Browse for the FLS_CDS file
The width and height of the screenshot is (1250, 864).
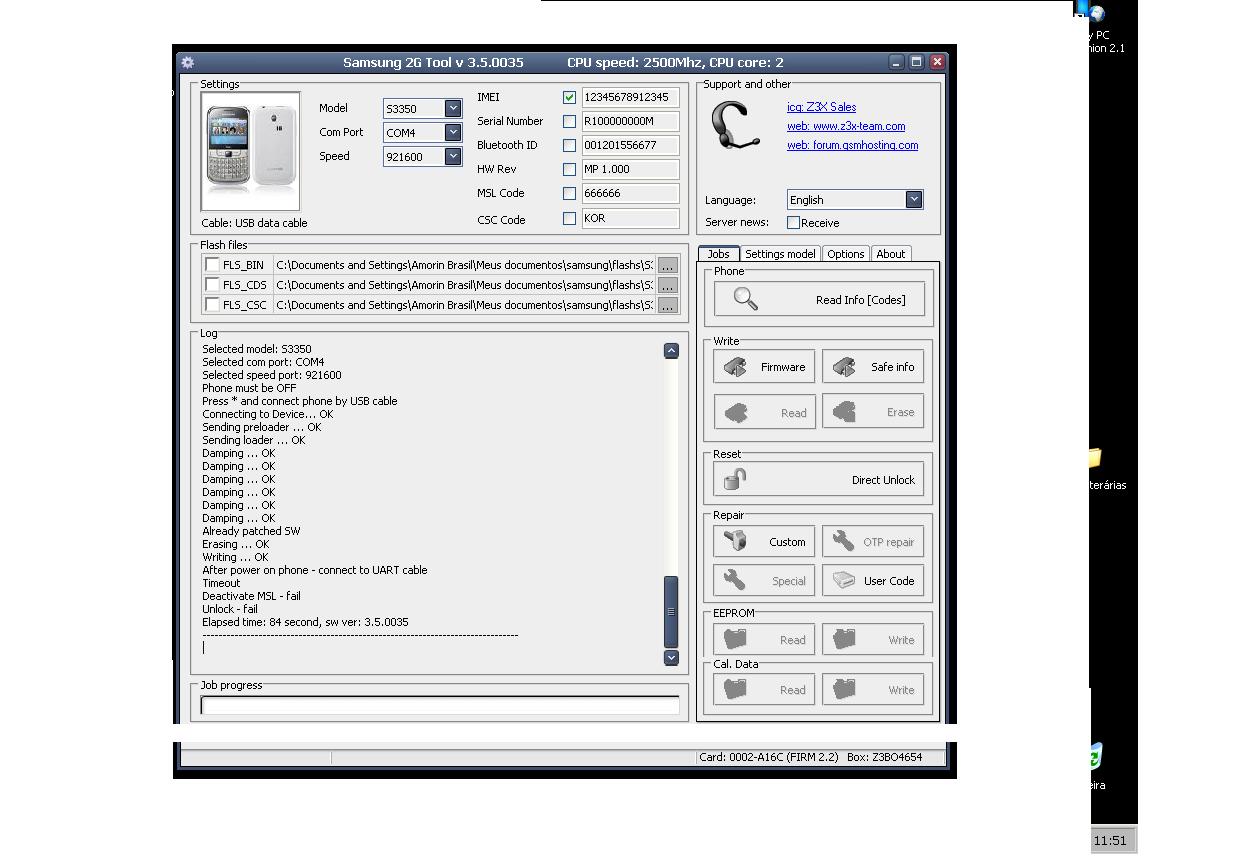(667, 285)
